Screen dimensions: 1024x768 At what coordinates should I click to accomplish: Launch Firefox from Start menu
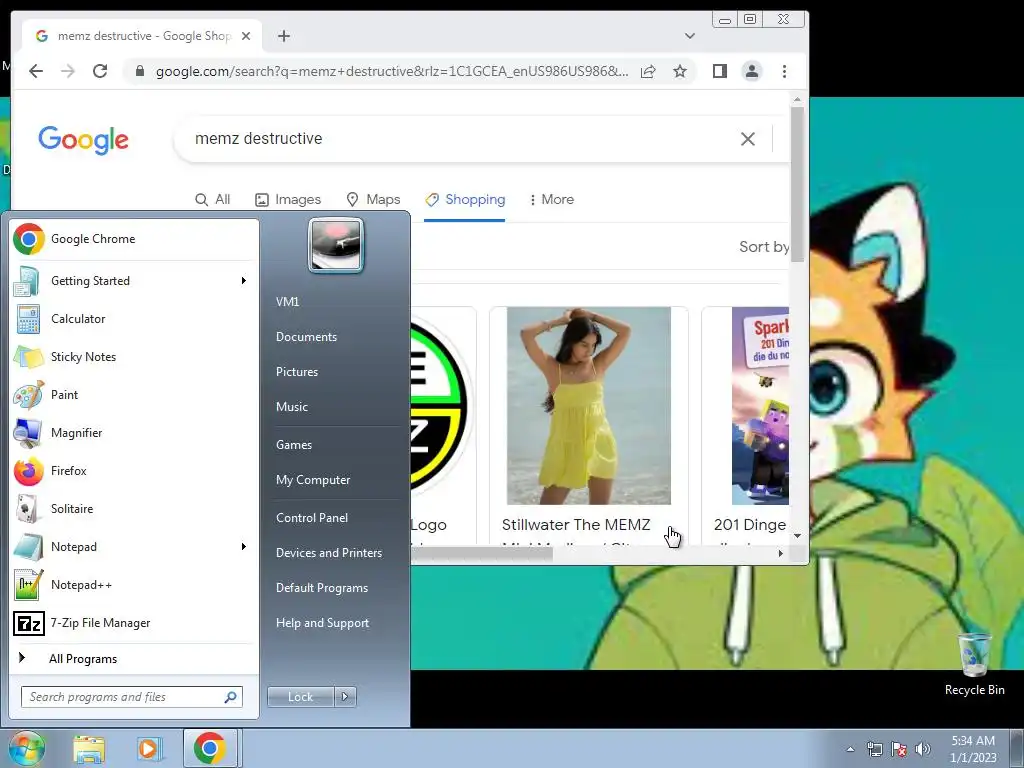pyautogui.click(x=134, y=471)
